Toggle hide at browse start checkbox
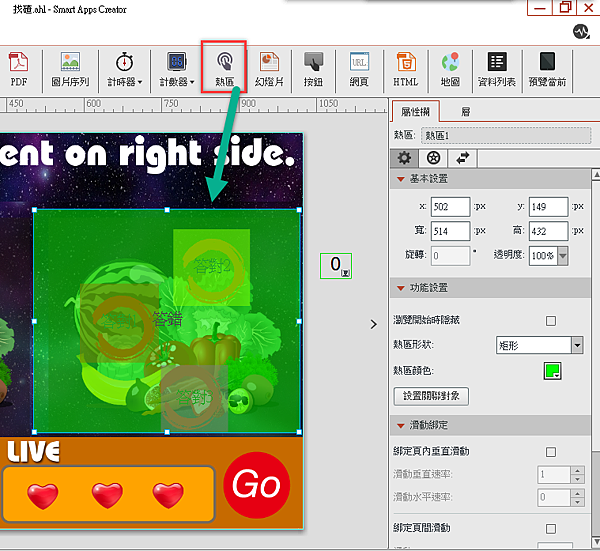Screen dimensions: 600x551 click(551, 321)
